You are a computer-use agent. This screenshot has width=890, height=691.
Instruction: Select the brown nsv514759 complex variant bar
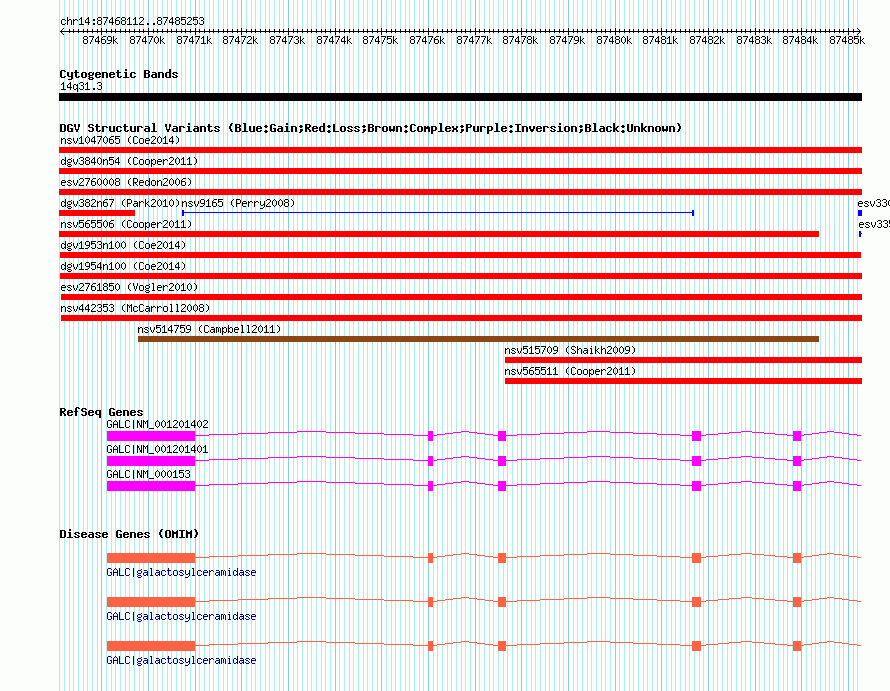click(478, 339)
